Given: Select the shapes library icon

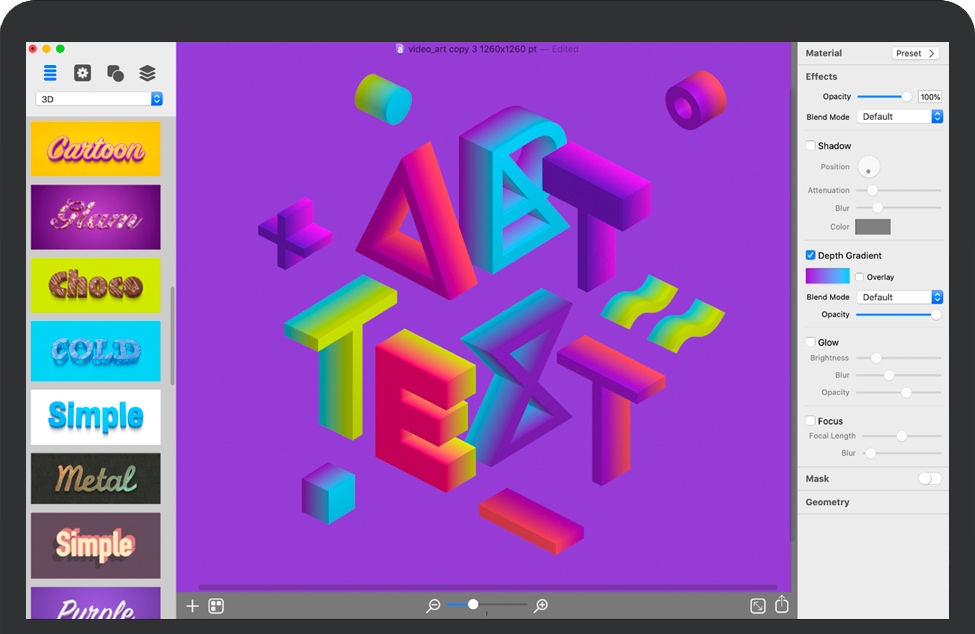Looking at the screenshot, I should pos(115,73).
